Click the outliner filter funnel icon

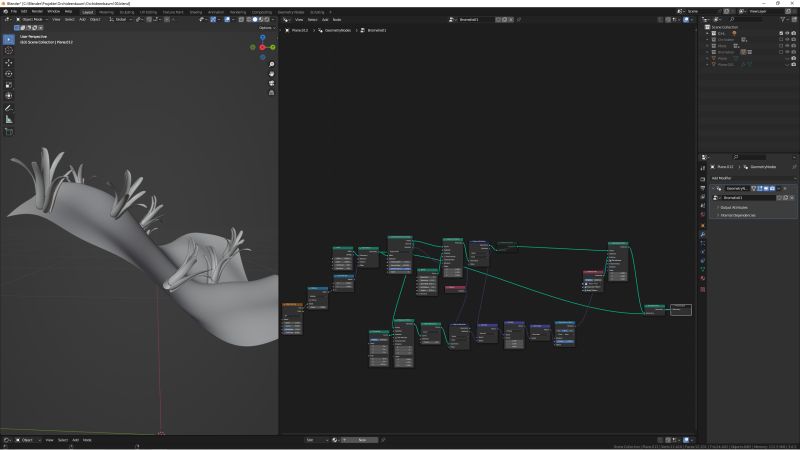coord(783,19)
